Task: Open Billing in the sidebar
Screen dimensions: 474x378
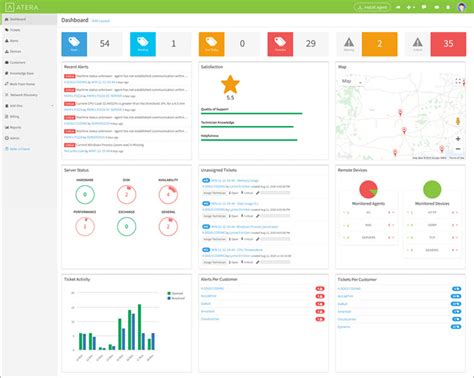Action: tap(14, 117)
